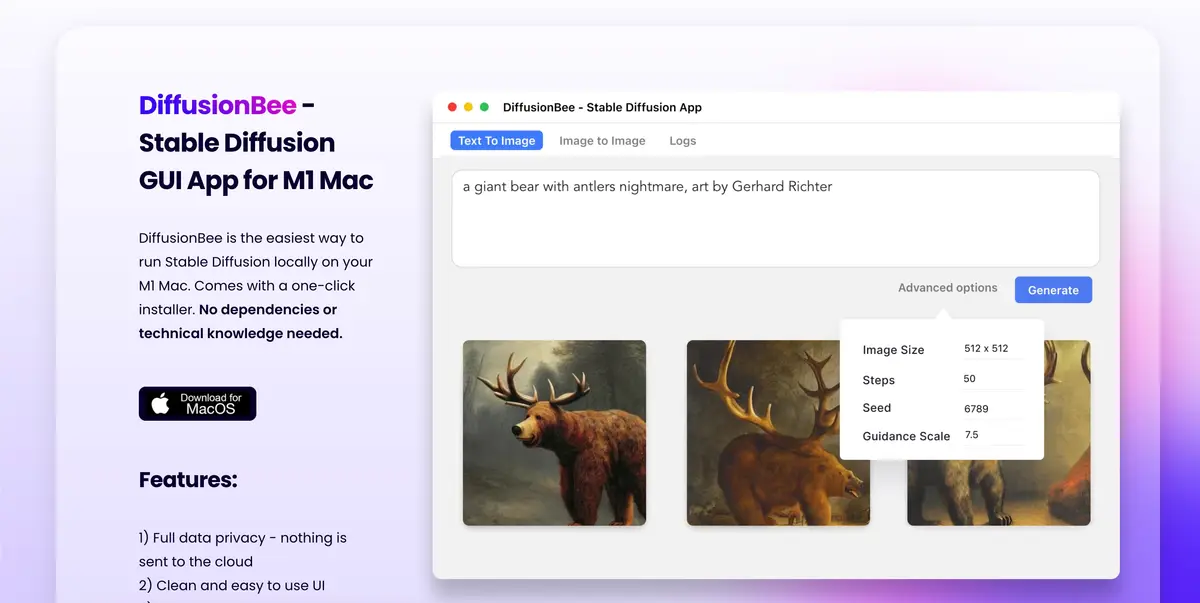1200x603 pixels.
Task: Click the prompt text field
Action: [775, 218]
